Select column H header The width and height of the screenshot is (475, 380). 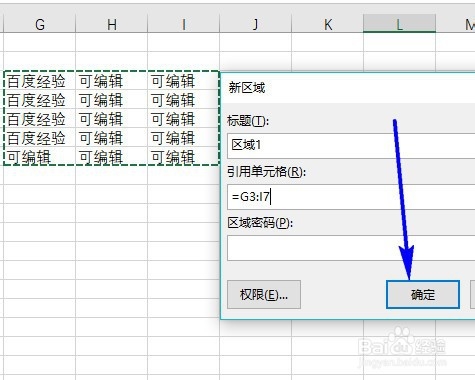[112, 24]
